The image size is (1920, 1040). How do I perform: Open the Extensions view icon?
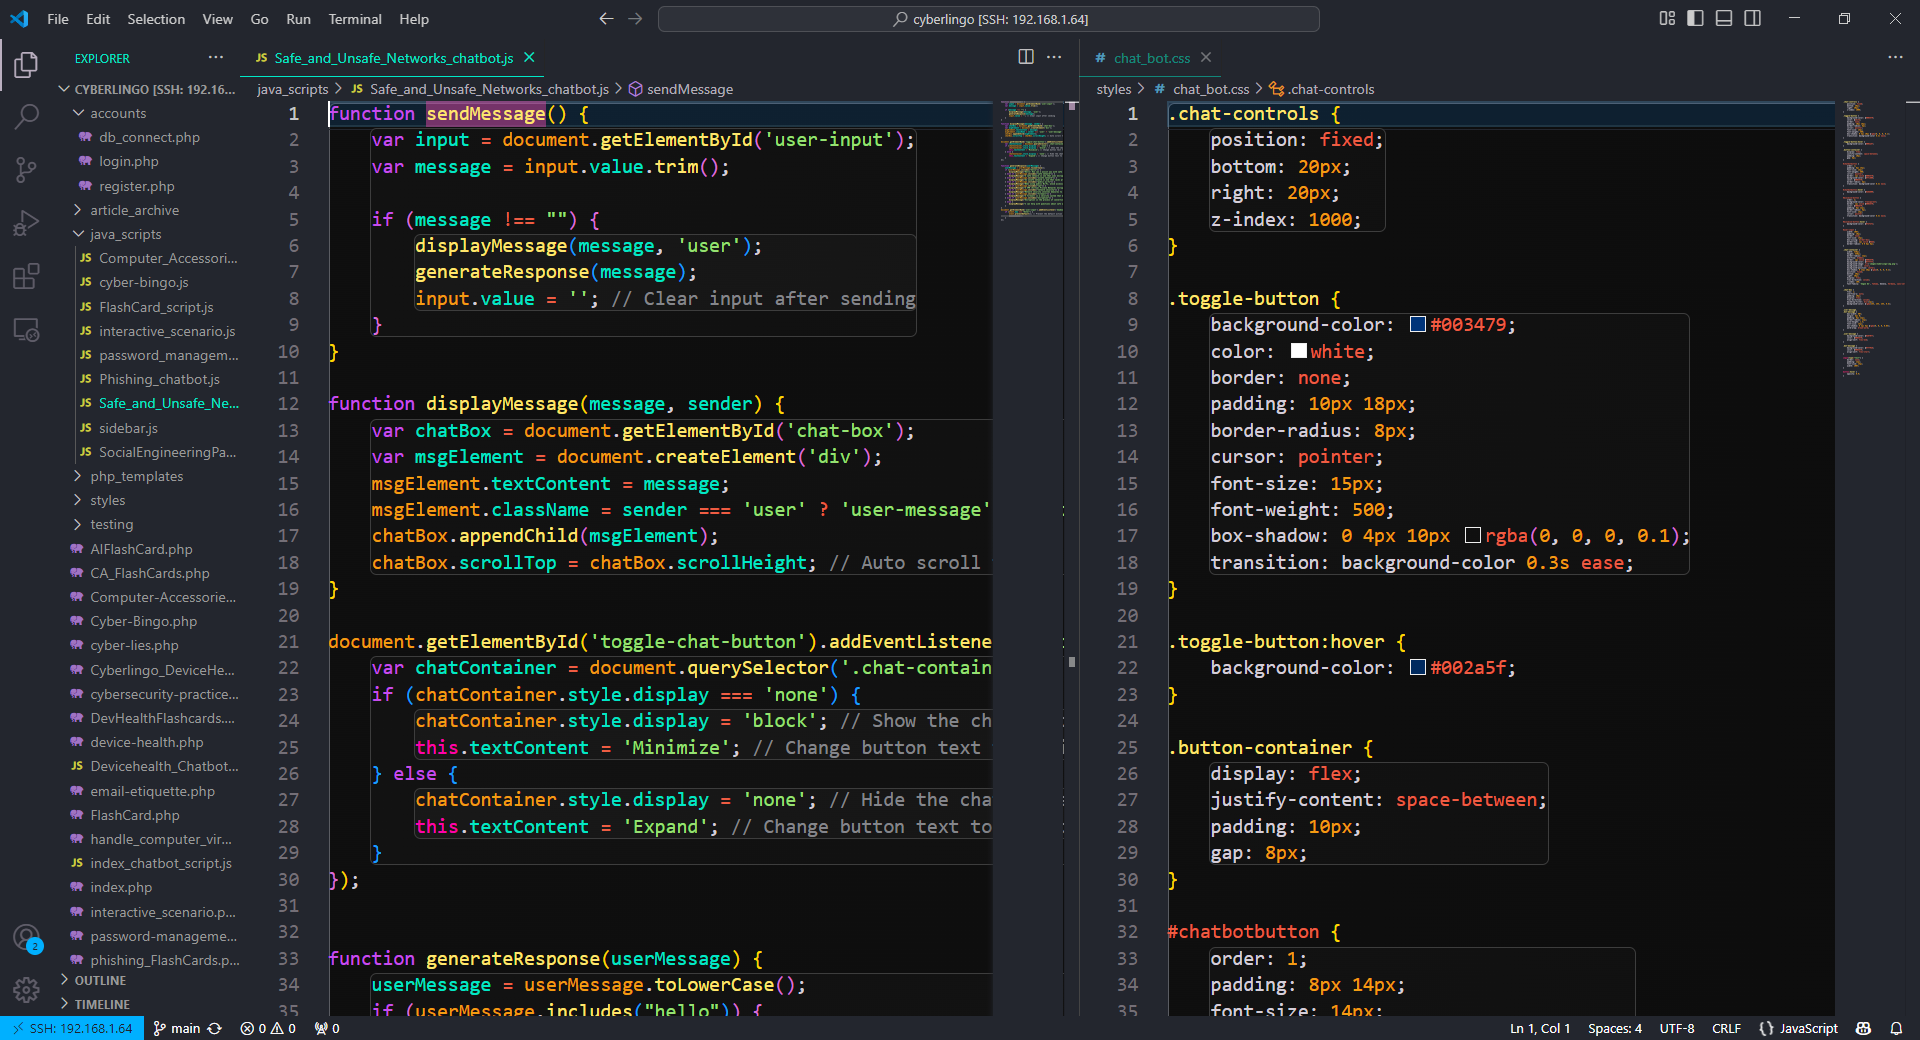(26, 276)
